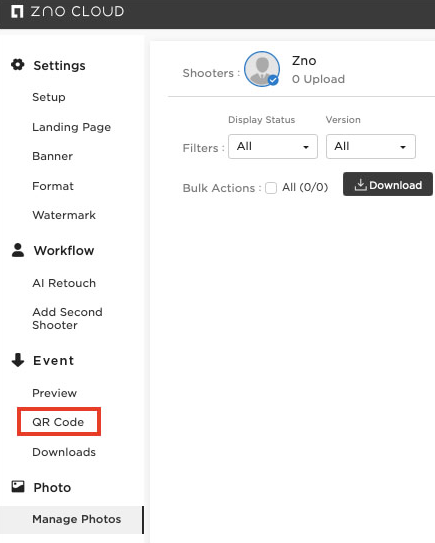Open the Landing Page settings

coord(71,127)
